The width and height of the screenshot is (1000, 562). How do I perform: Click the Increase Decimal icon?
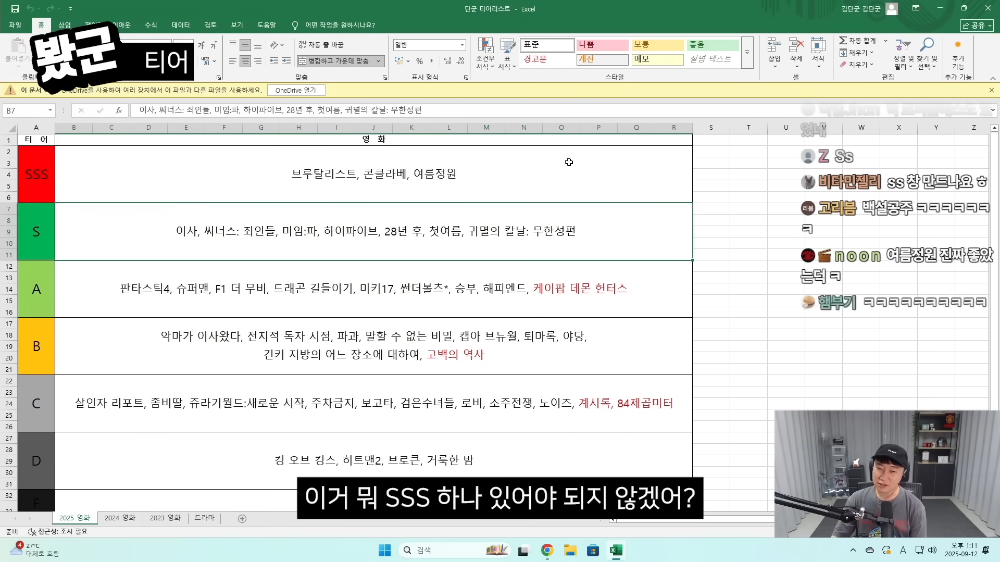447,61
